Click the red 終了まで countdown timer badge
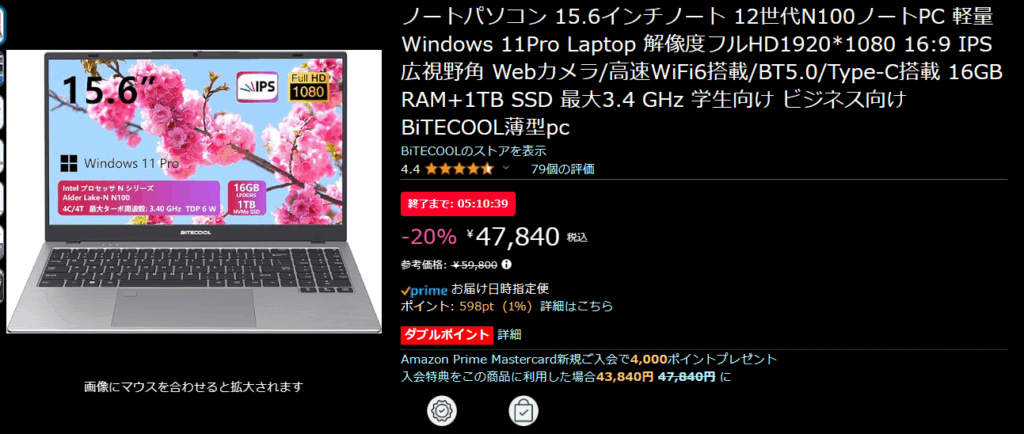 (458, 204)
